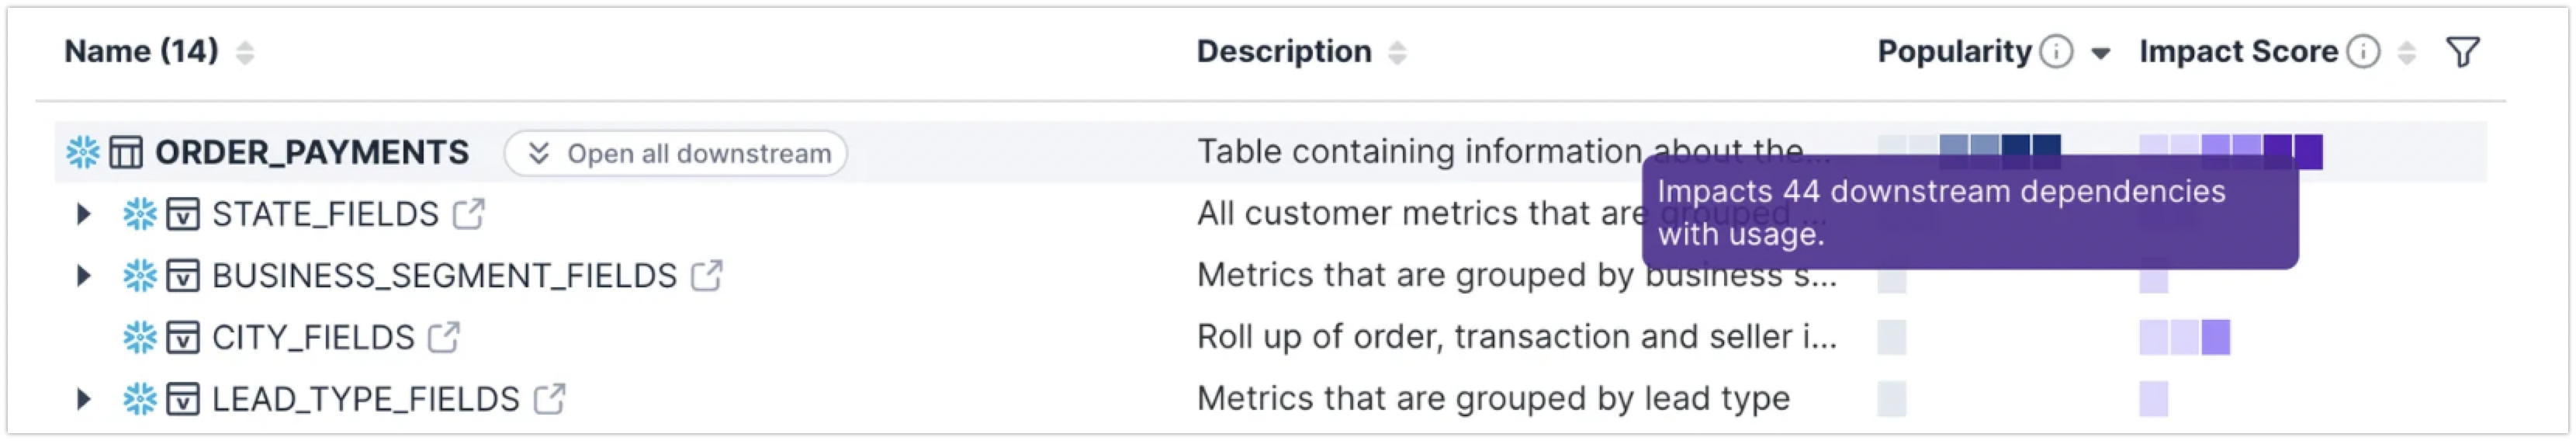Open LEAD_TYPE_FIELDS external link icon

point(549,400)
